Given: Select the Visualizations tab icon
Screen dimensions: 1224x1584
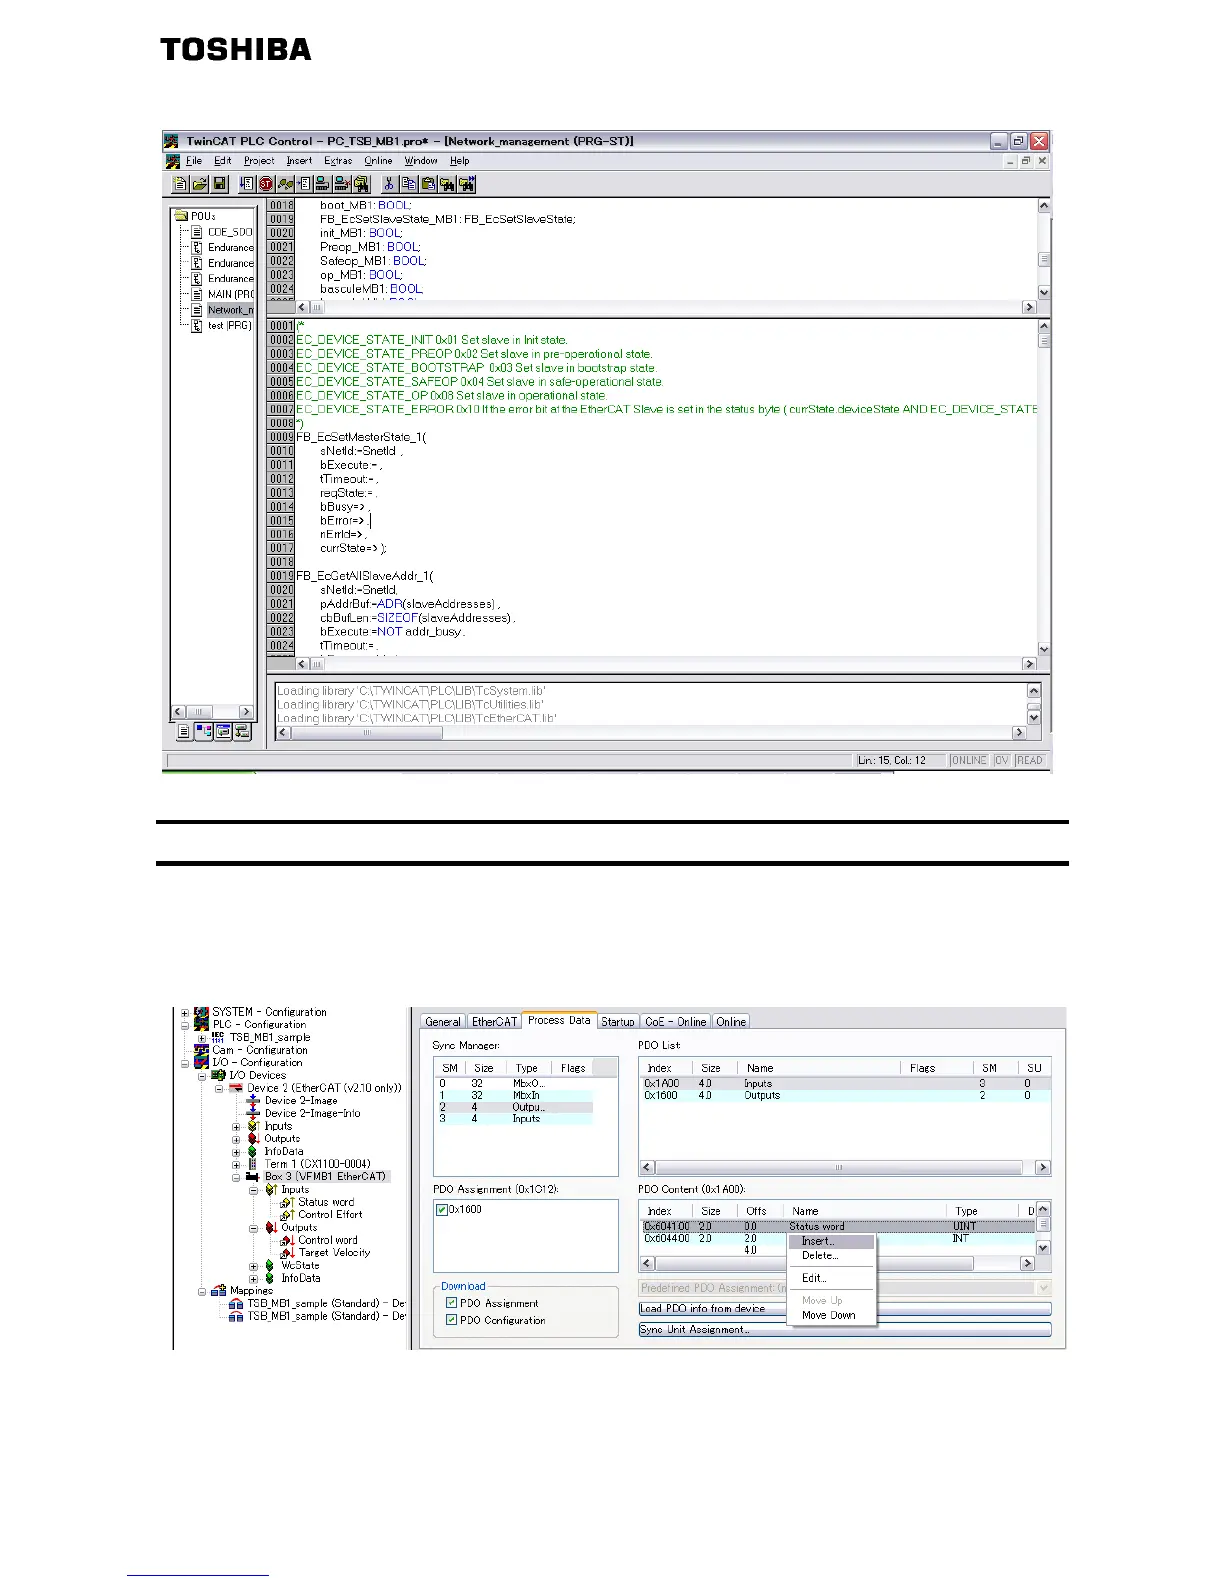Looking at the screenshot, I should click(223, 732).
